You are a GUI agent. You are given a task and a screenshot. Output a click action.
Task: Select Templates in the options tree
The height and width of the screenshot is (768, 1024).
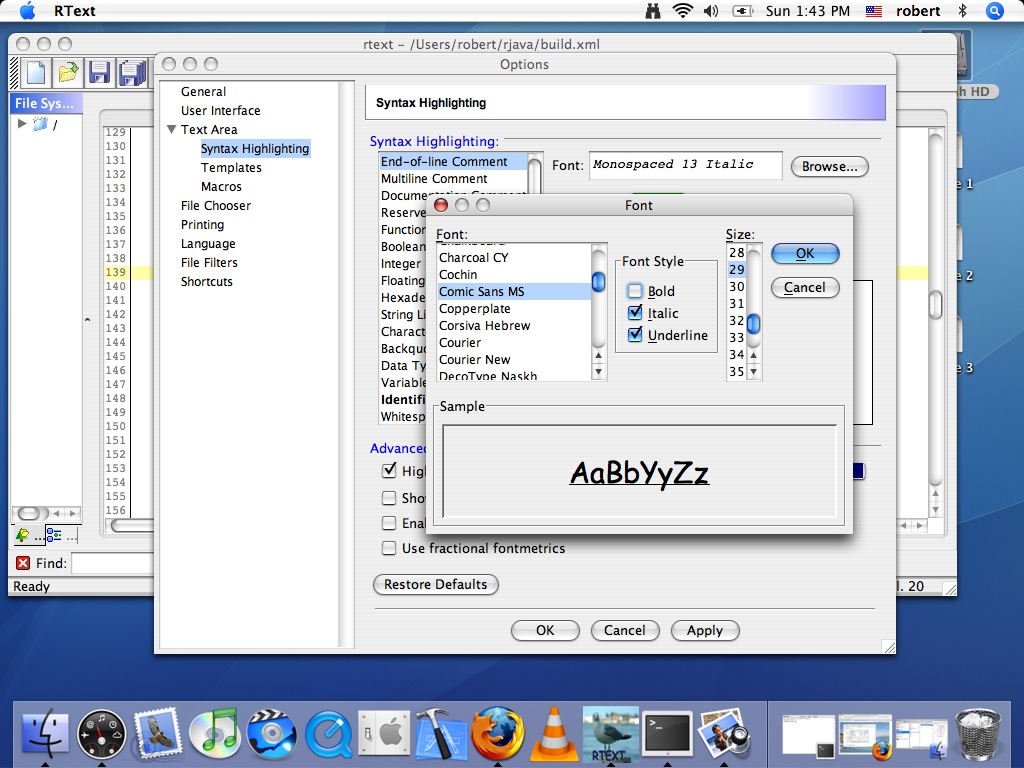(x=231, y=168)
